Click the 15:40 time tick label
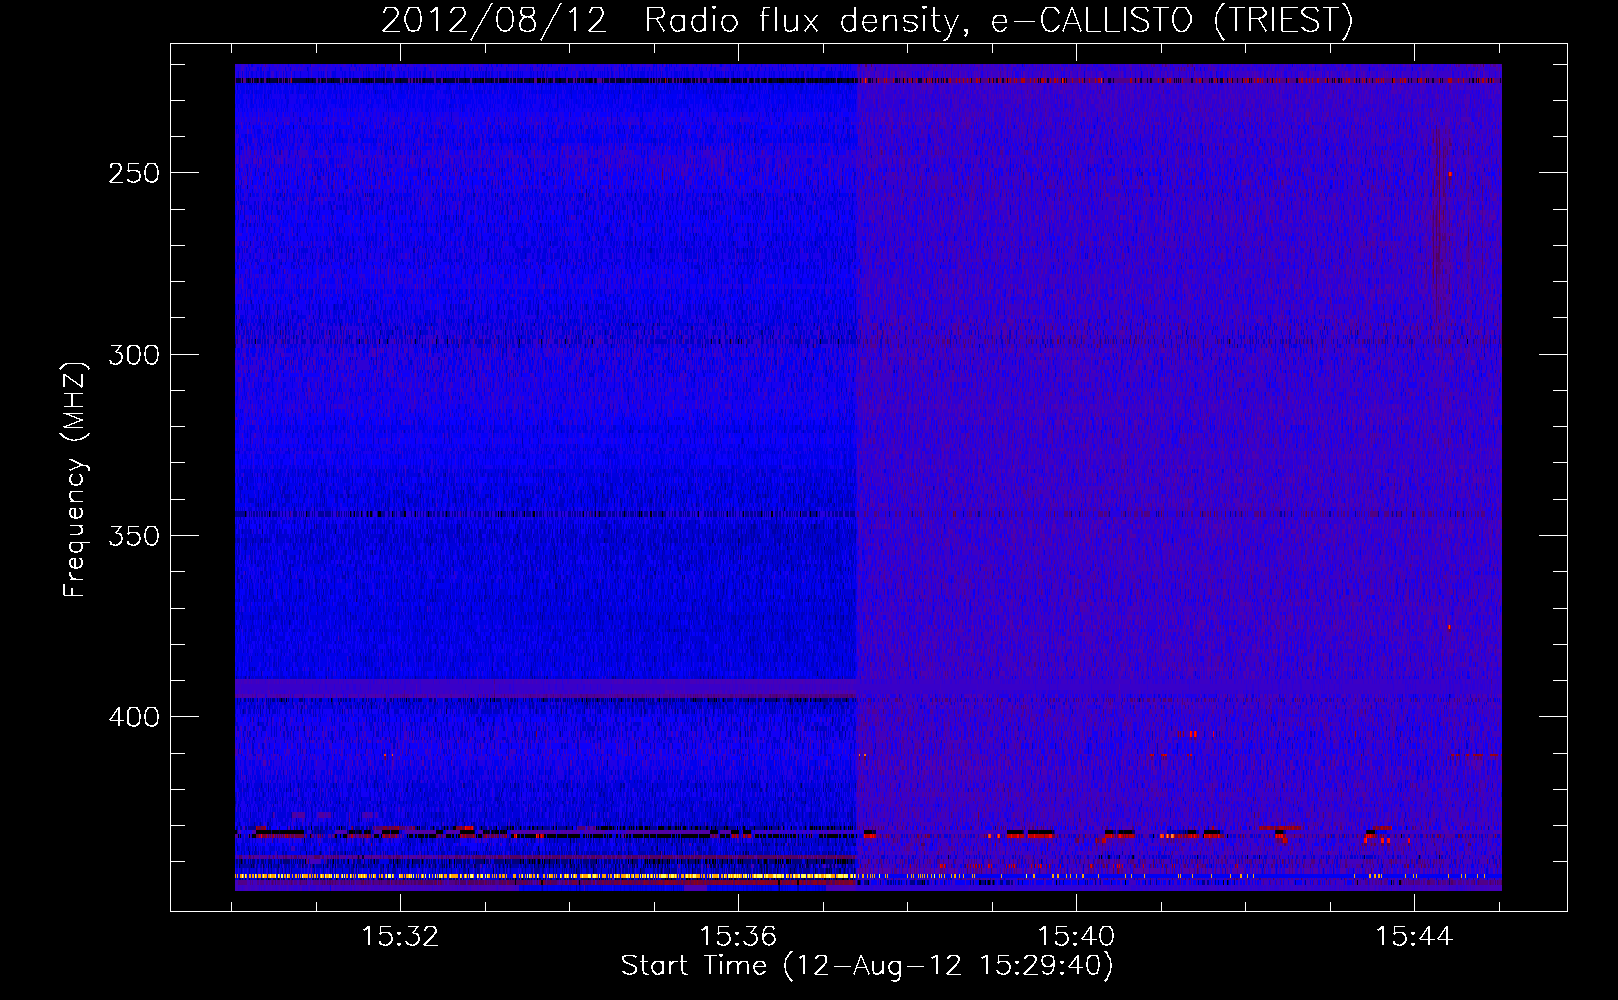The image size is (1618, 1000). pos(1076,937)
